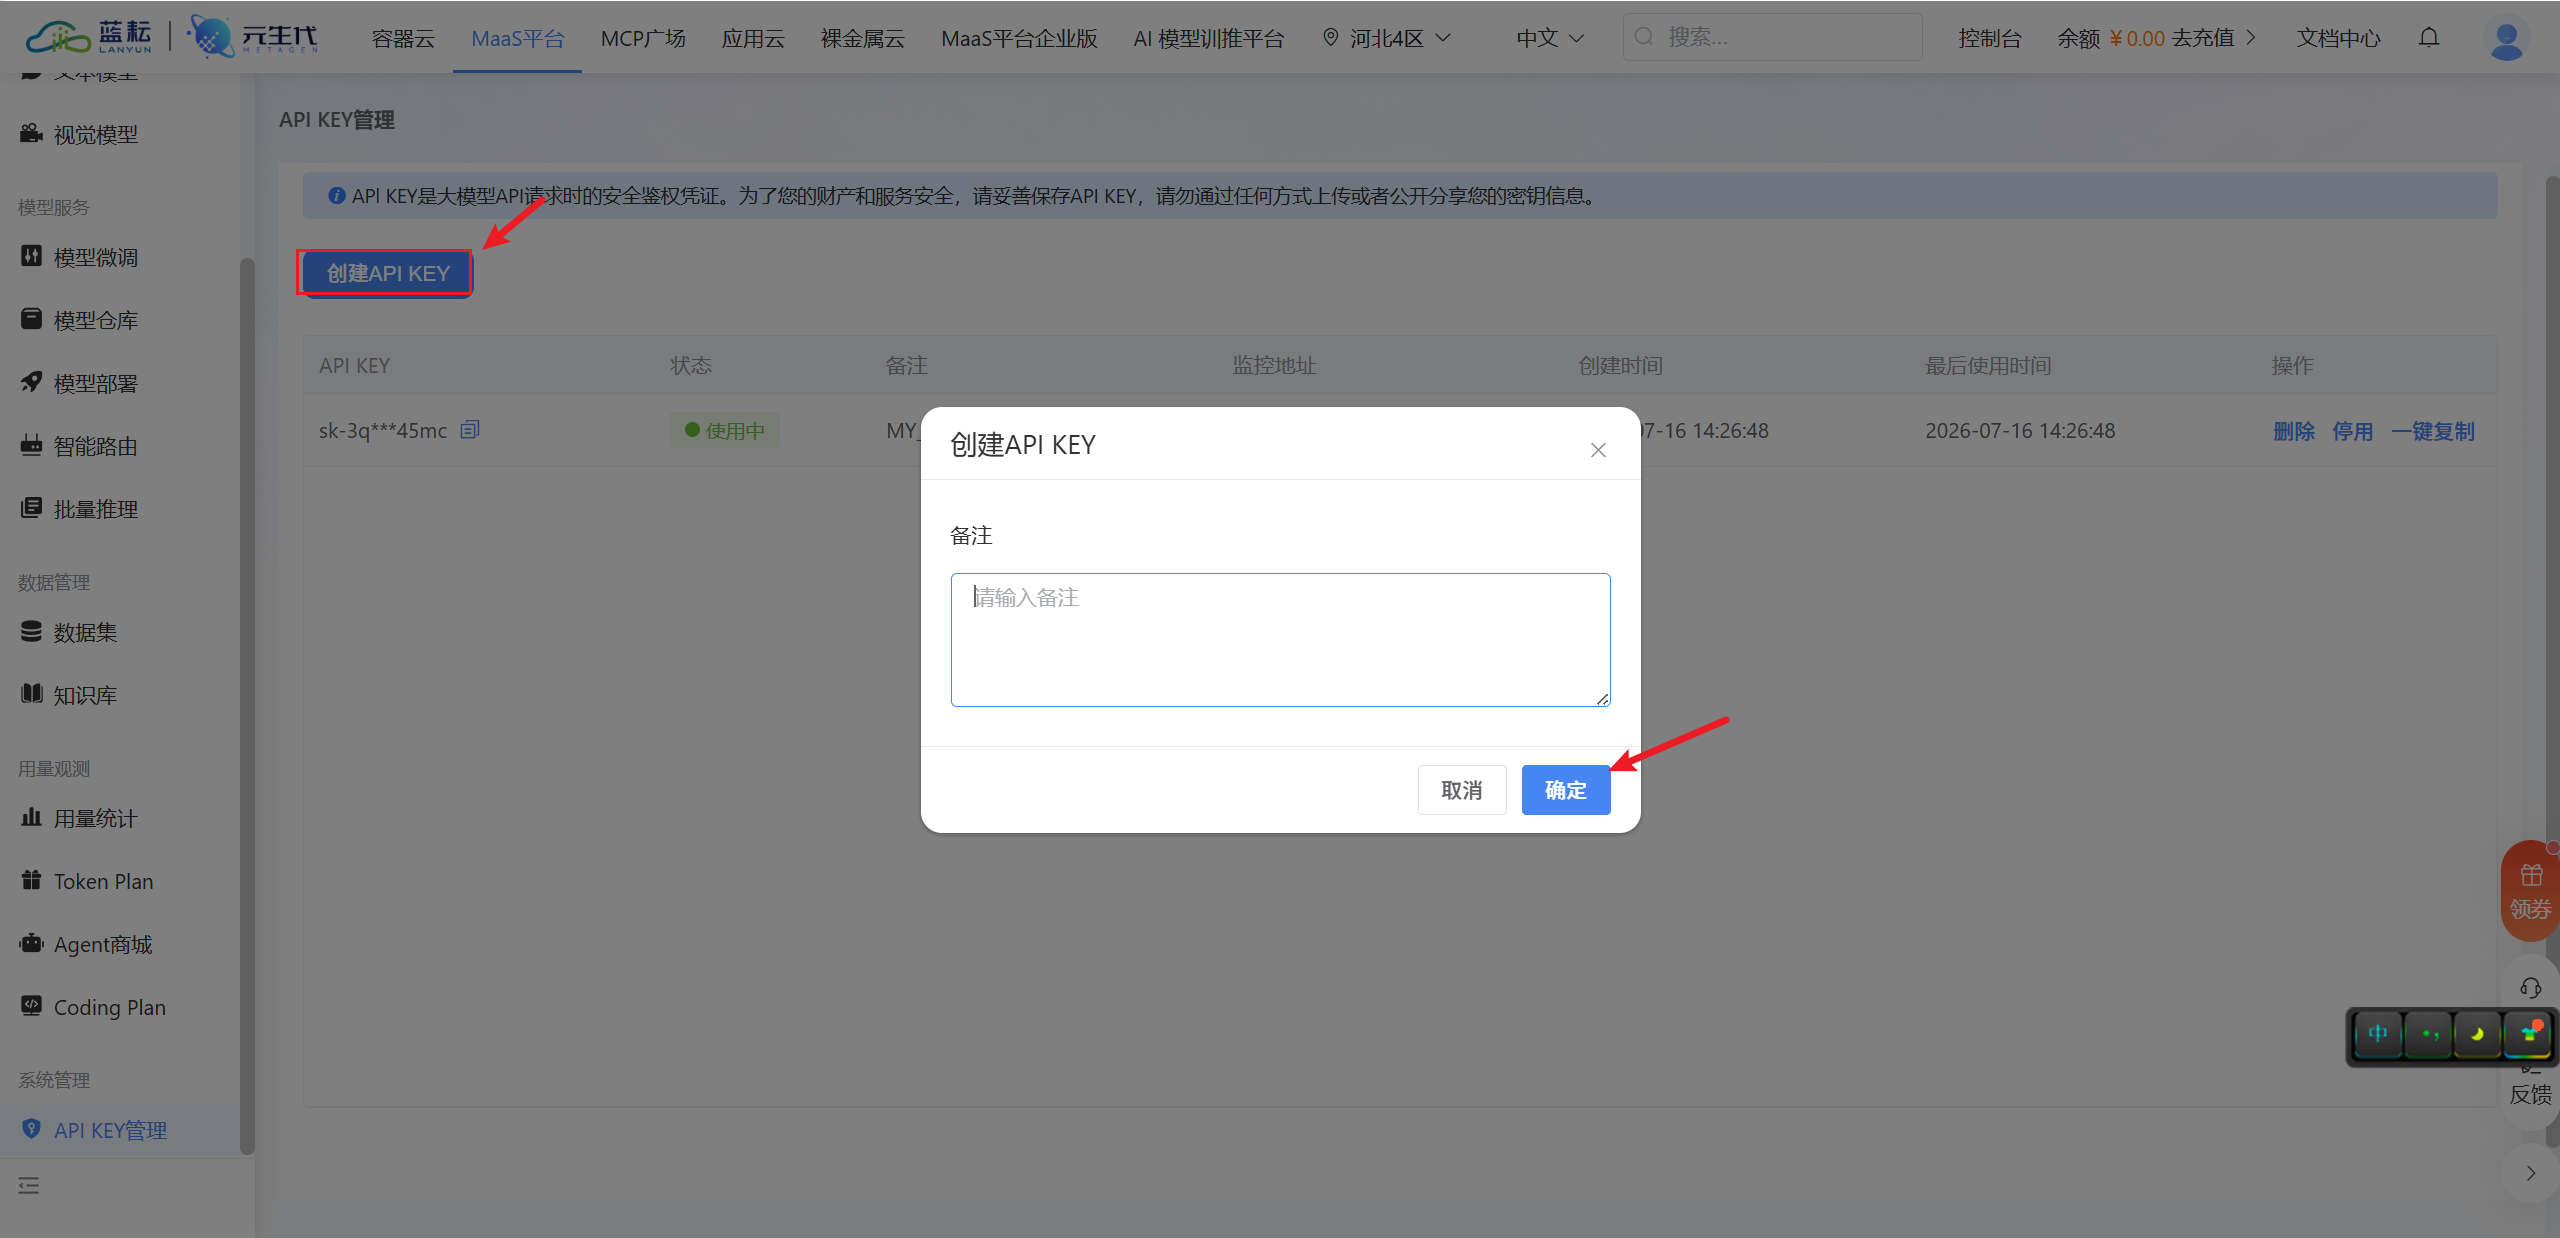Select the MaaS平台 top tab
The height and width of the screenshot is (1238, 2560).
click(x=517, y=38)
